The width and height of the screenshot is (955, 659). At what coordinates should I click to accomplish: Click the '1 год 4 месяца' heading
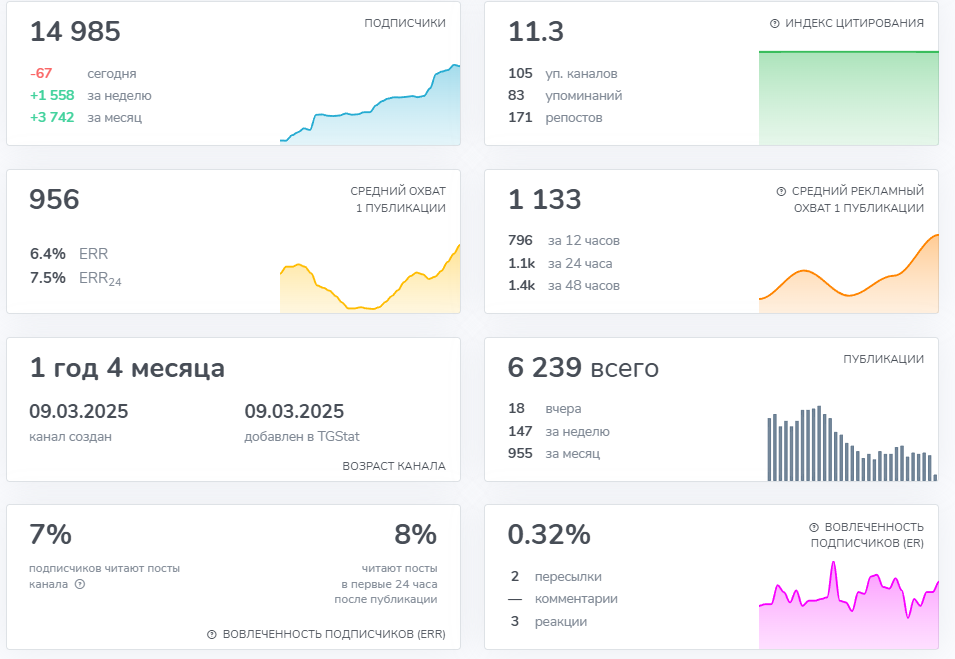point(127,368)
